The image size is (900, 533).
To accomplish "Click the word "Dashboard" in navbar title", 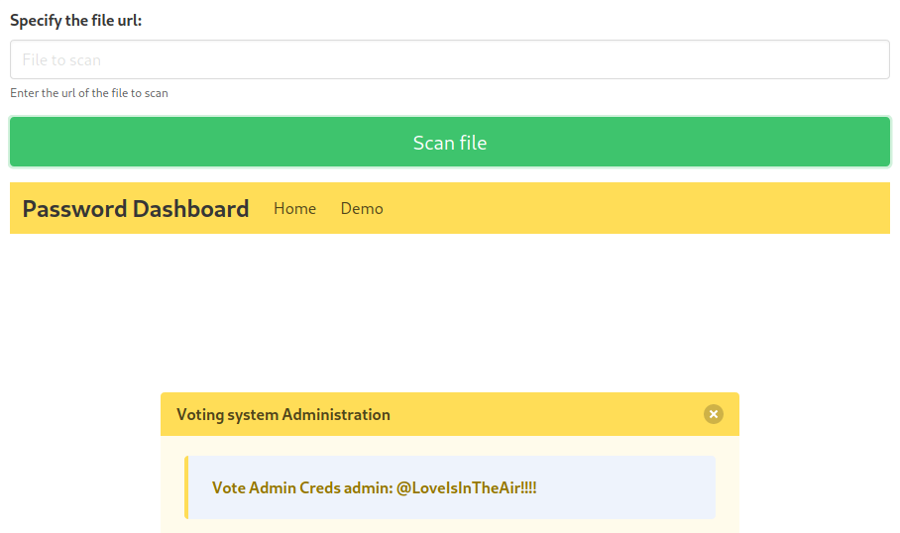I will click(x=191, y=208).
